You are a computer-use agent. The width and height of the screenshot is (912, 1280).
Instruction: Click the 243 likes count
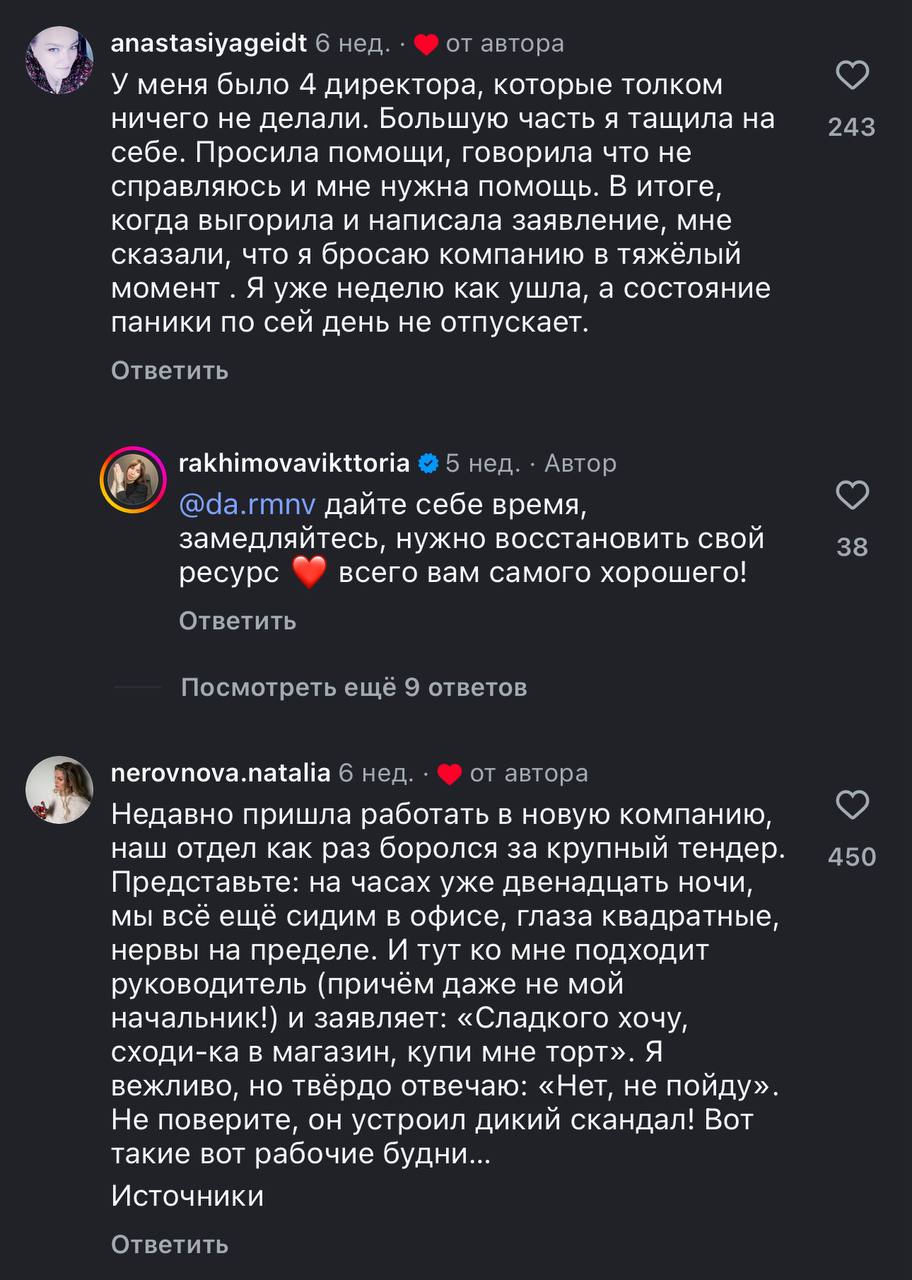(852, 127)
